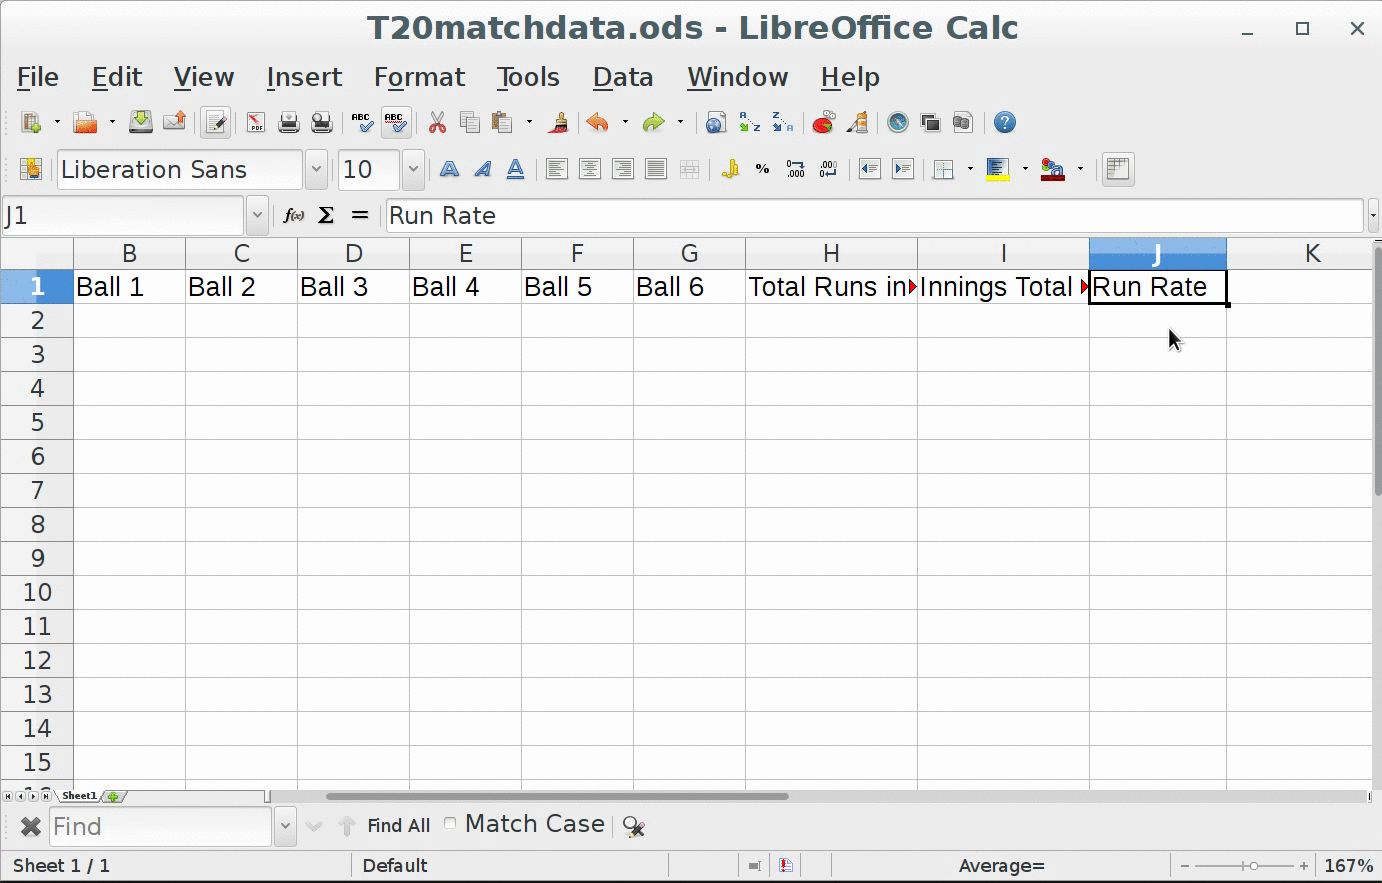Open the Function Wizard icon
The height and width of the screenshot is (883, 1382).
(x=293, y=216)
